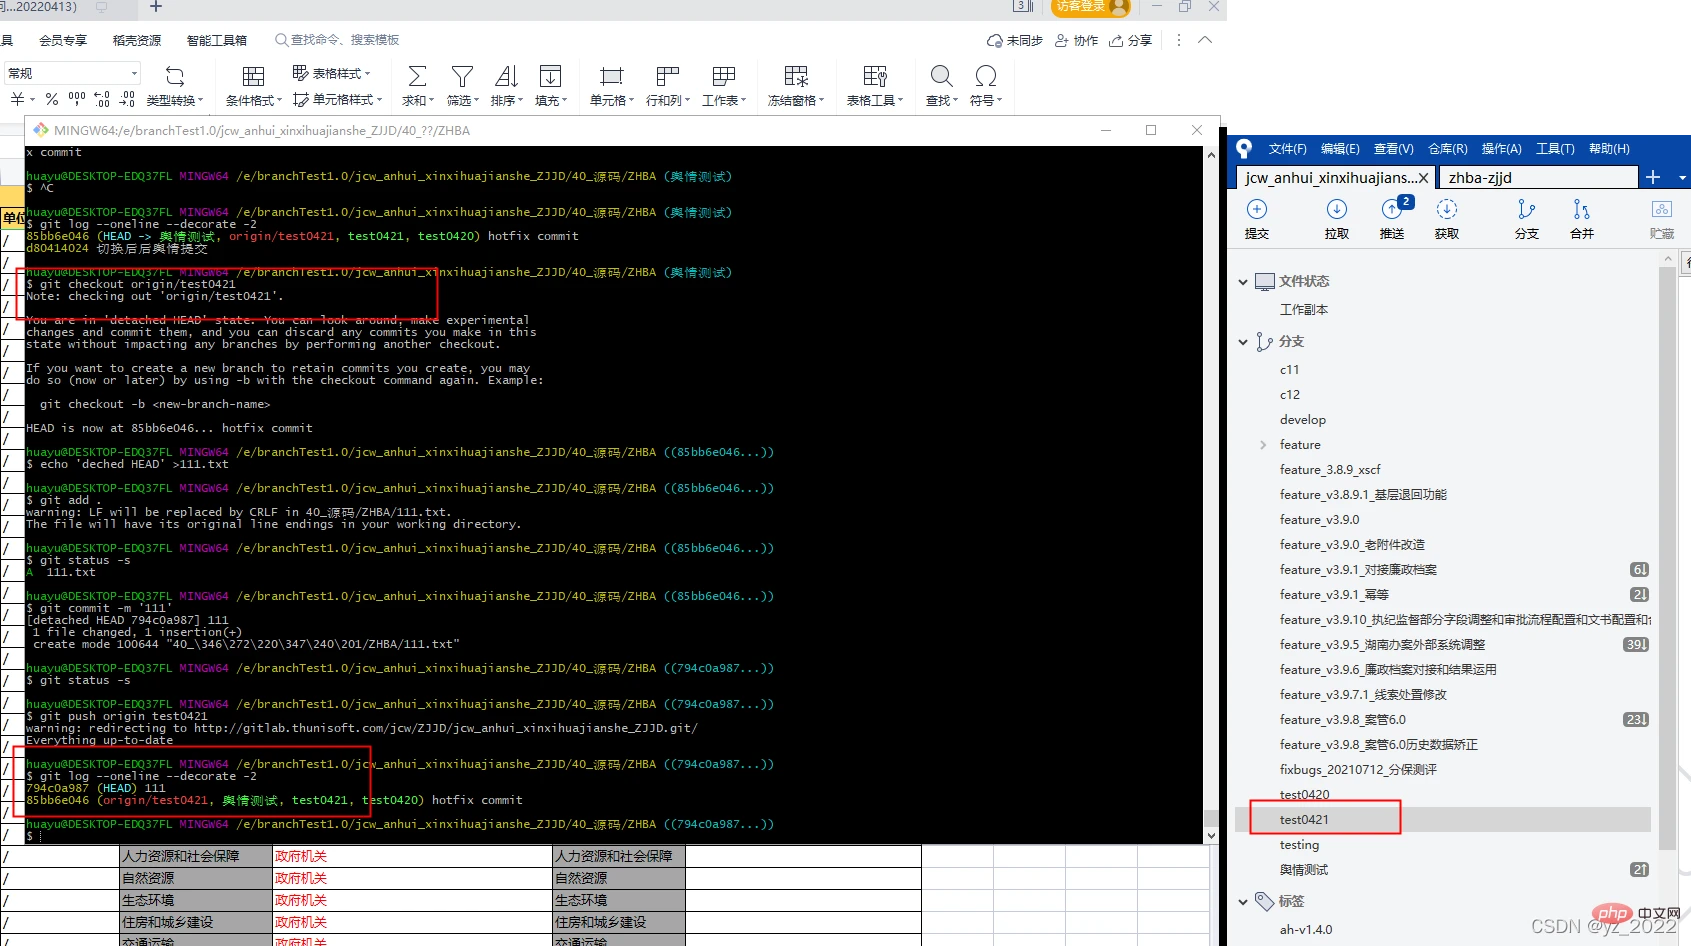Click the Sum (求和) icon
The height and width of the screenshot is (946, 1691).
pyautogui.click(x=417, y=78)
